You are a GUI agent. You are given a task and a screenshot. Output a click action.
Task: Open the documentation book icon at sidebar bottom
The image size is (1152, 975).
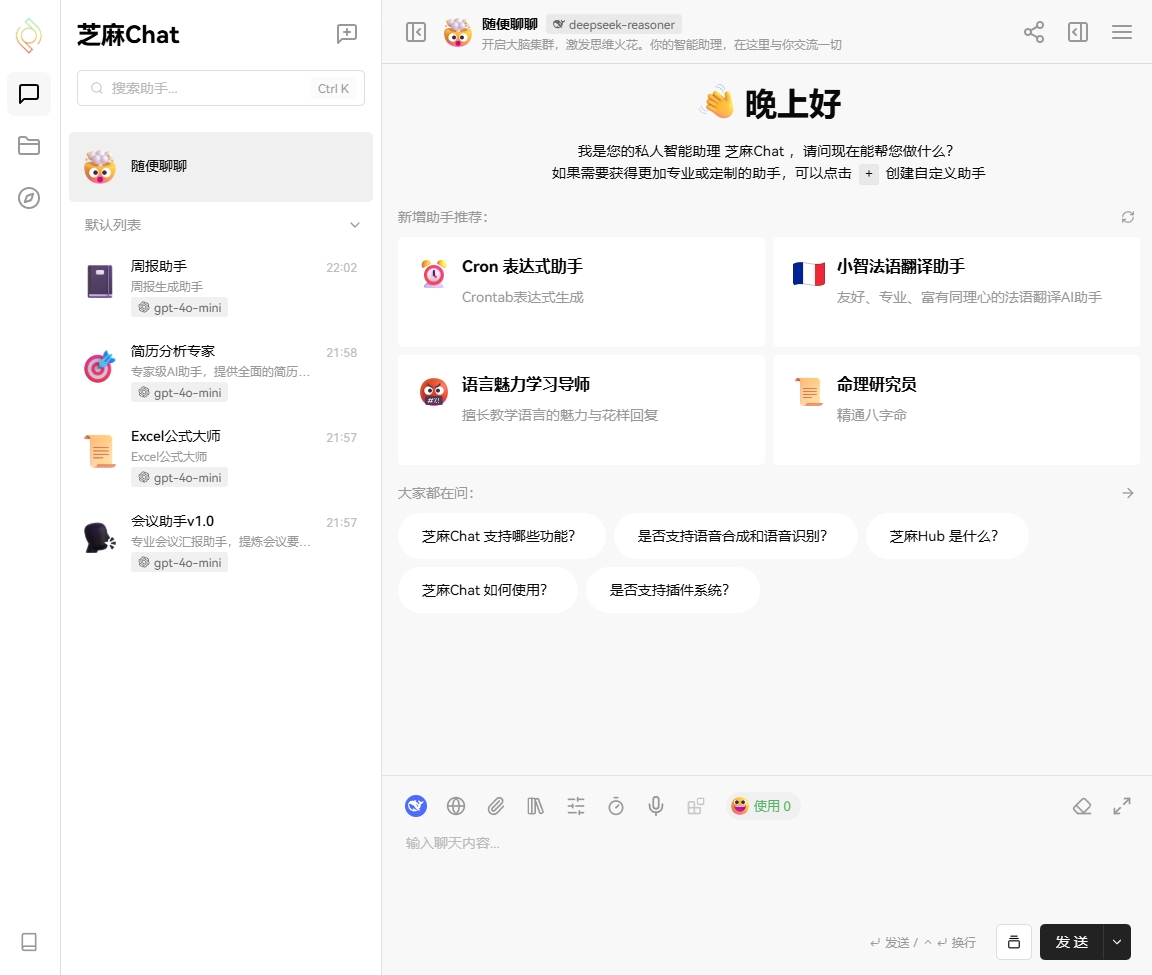point(29,942)
